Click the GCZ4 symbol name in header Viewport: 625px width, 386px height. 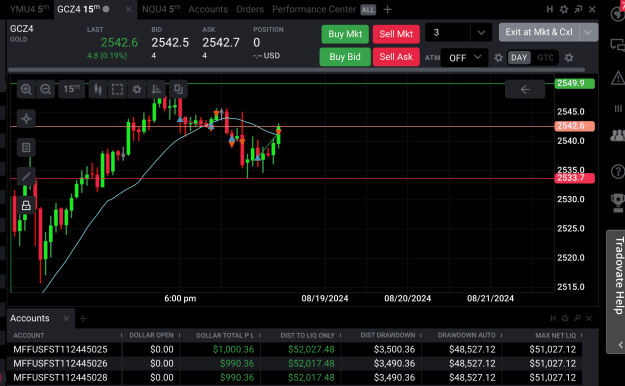[x=22, y=29]
